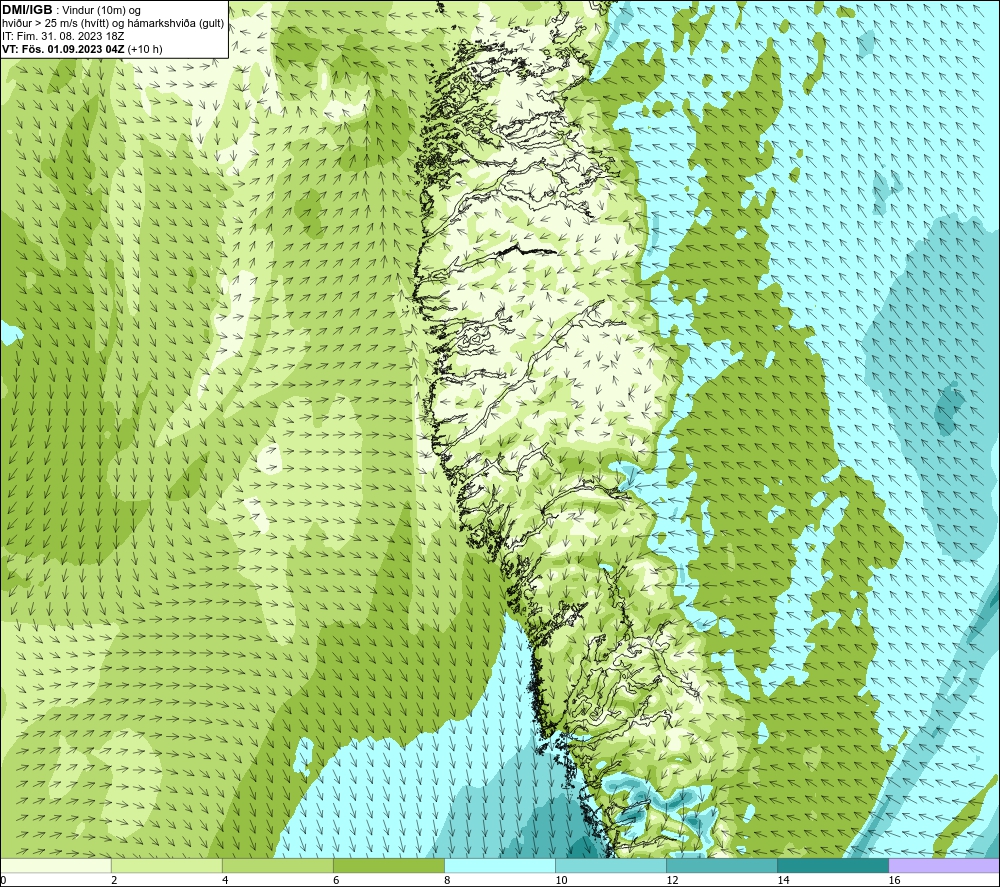Click the 0–2 m/s palest legend color segment

(x=56, y=865)
